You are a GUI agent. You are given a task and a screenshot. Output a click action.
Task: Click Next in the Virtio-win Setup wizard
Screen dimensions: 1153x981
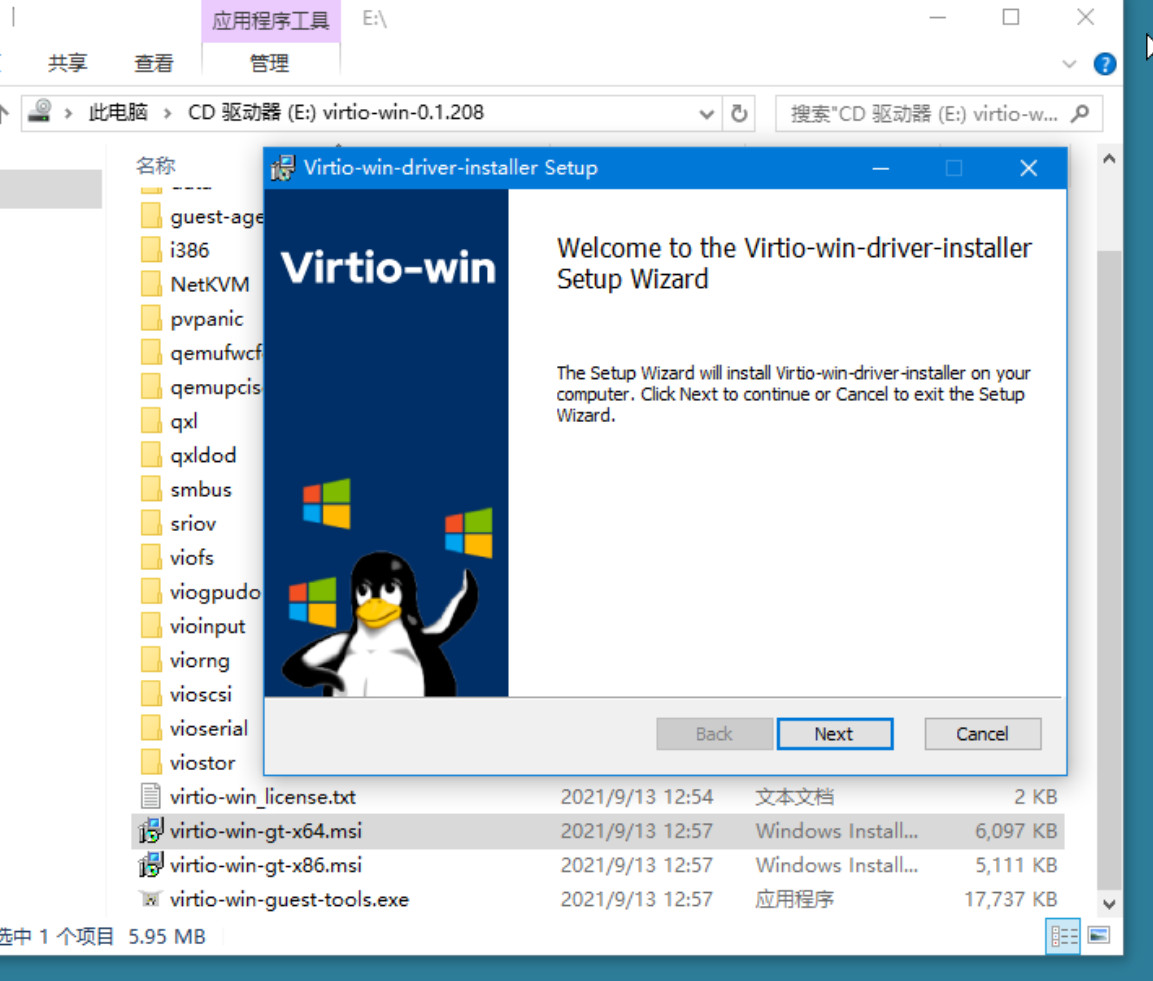click(x=835, y=734)
